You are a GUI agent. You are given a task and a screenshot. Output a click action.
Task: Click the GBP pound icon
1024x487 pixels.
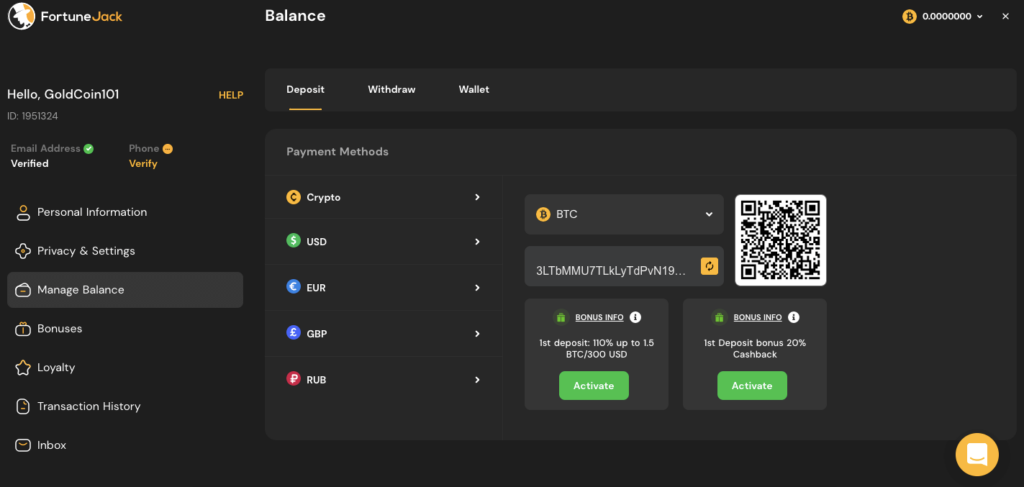(x=294, y=333)
